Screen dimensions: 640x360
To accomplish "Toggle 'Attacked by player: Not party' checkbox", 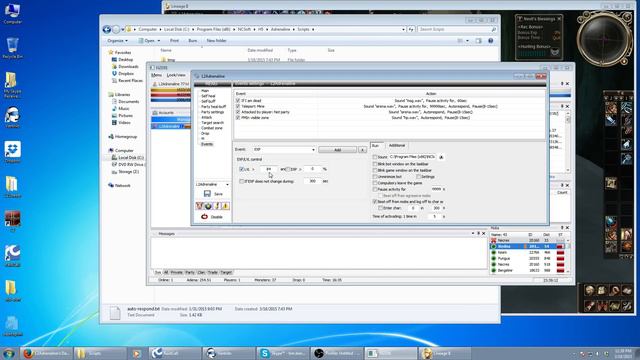I will [238, 112].
